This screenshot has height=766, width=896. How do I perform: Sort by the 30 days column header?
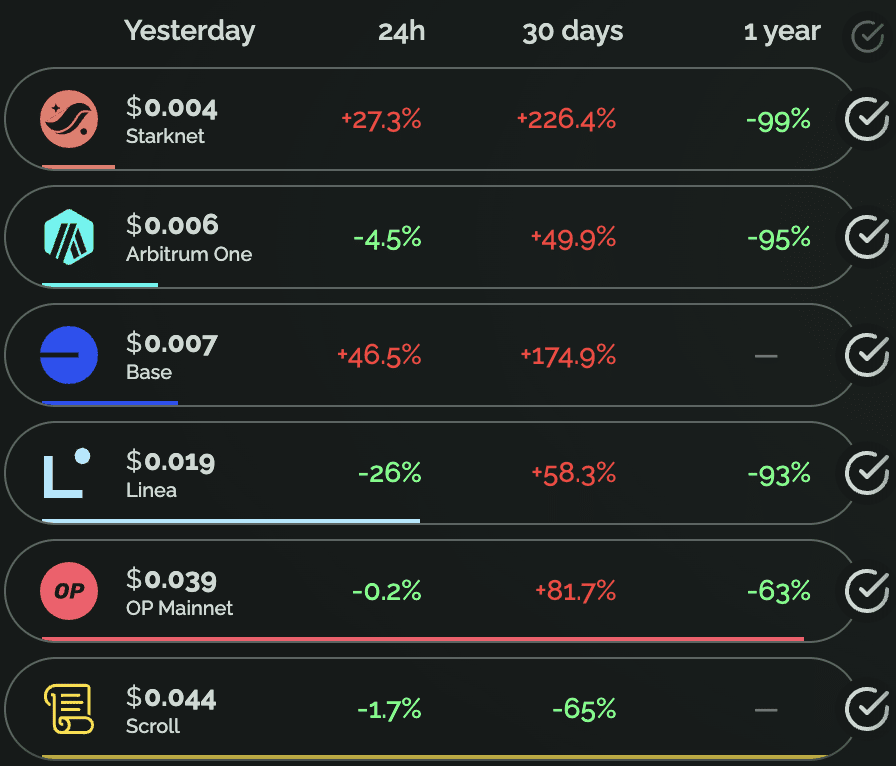tap(572, 31)
